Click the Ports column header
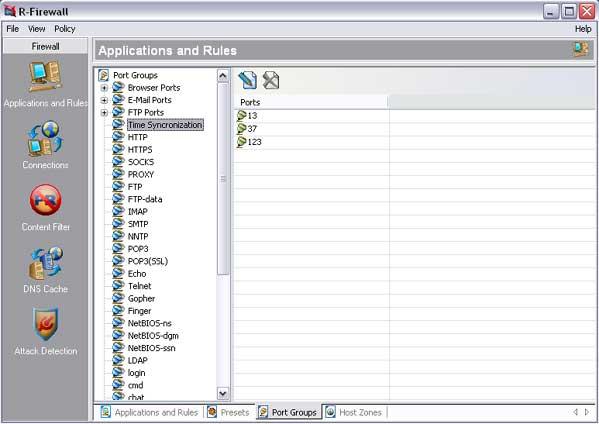 [311, 102]
